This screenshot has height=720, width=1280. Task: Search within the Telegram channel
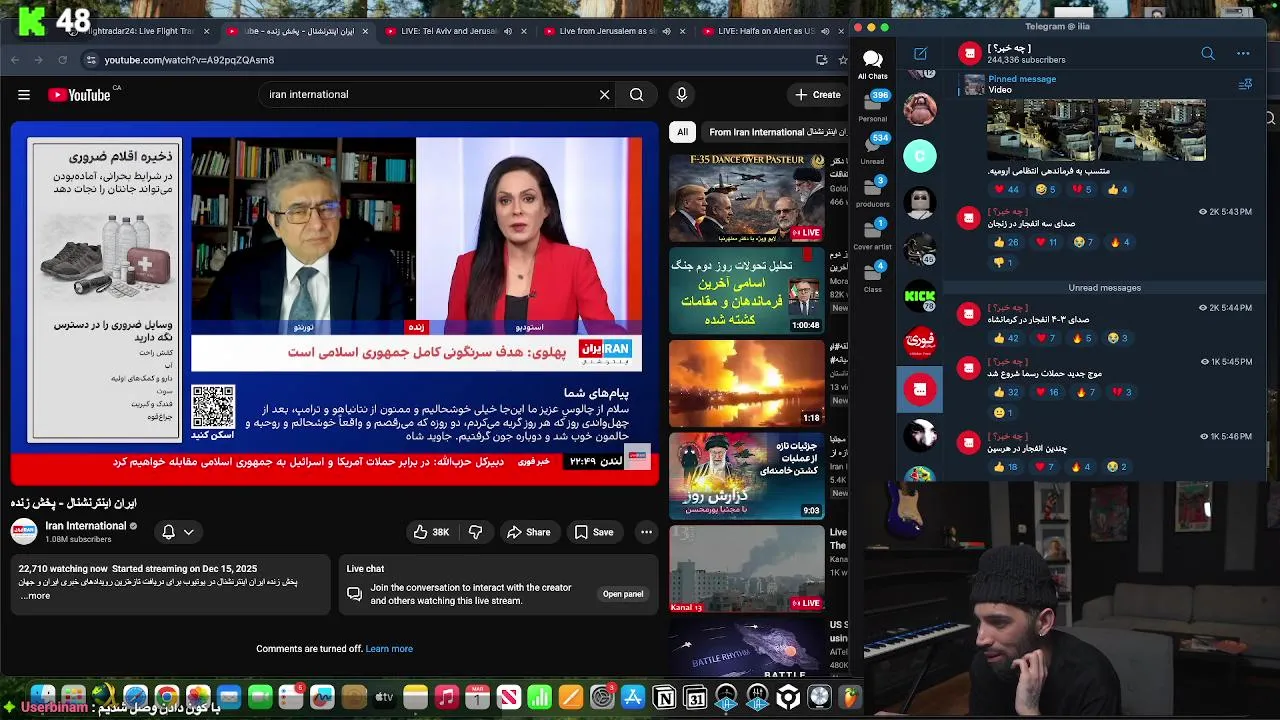(1208, 54)
